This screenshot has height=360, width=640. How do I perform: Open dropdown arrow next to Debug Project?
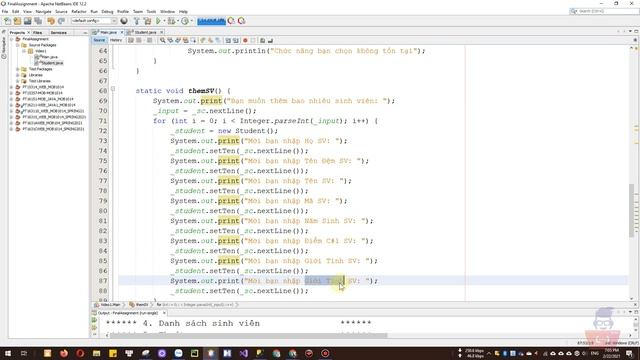178,21
